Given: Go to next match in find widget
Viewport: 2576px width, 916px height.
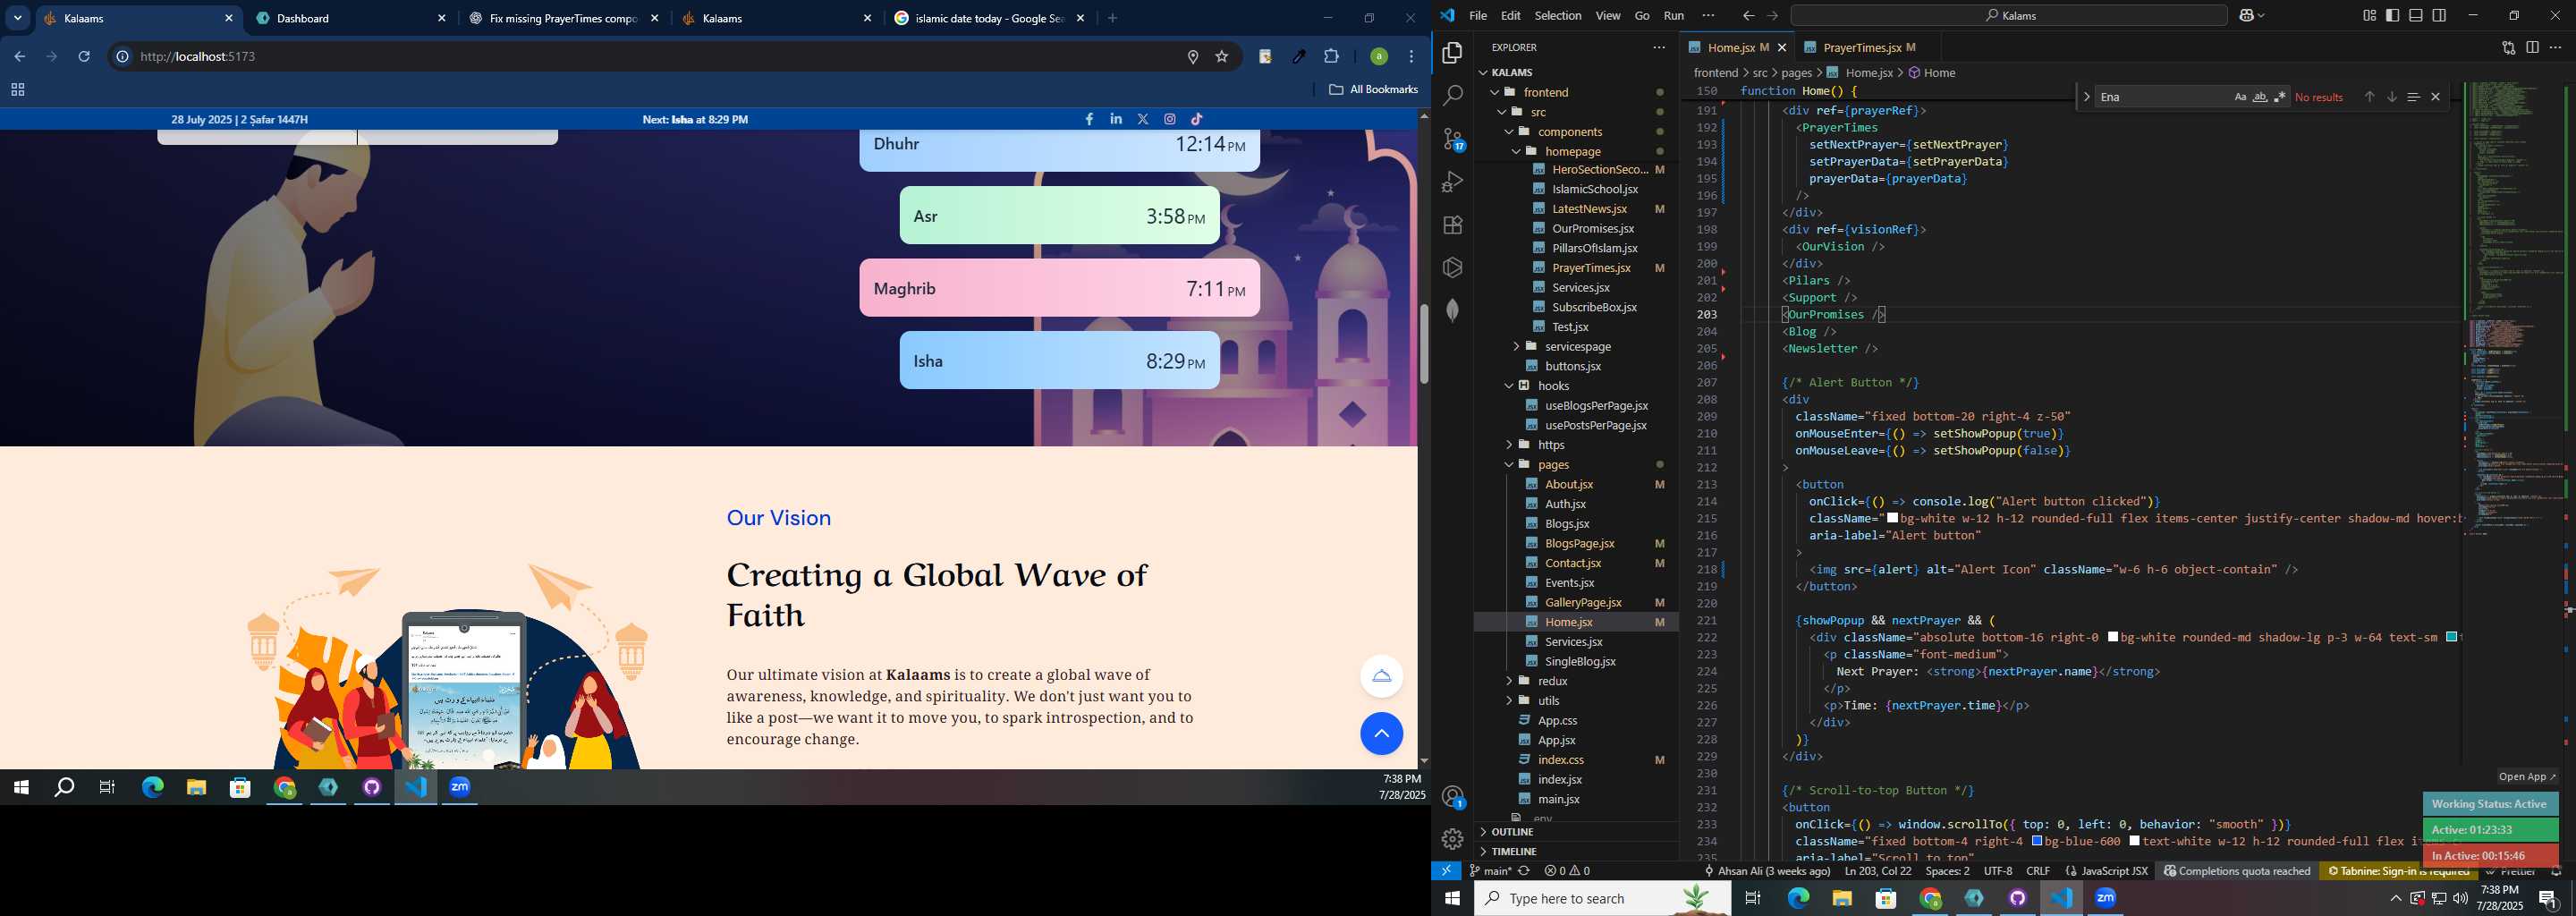Looking at the screenshot, I should [x=2391, y=97].
